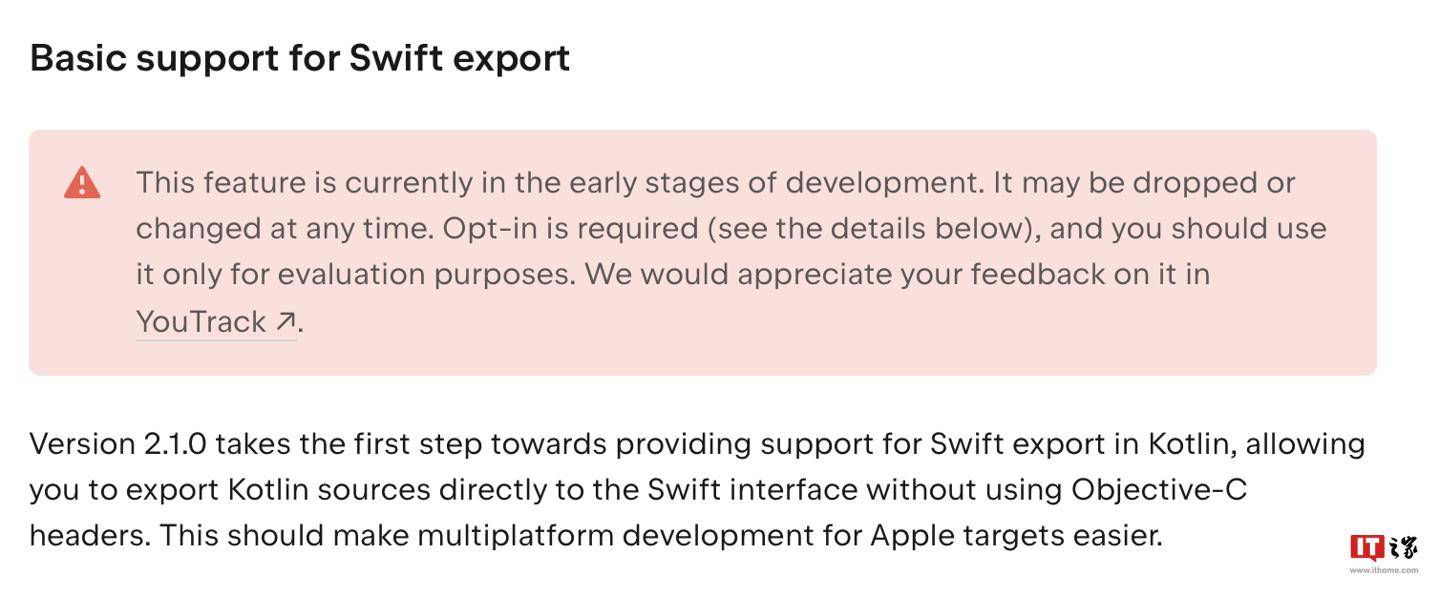Click the 'Objective-C' text
This screenshot has height=595, width=1440.
[x=1159, y=489]
